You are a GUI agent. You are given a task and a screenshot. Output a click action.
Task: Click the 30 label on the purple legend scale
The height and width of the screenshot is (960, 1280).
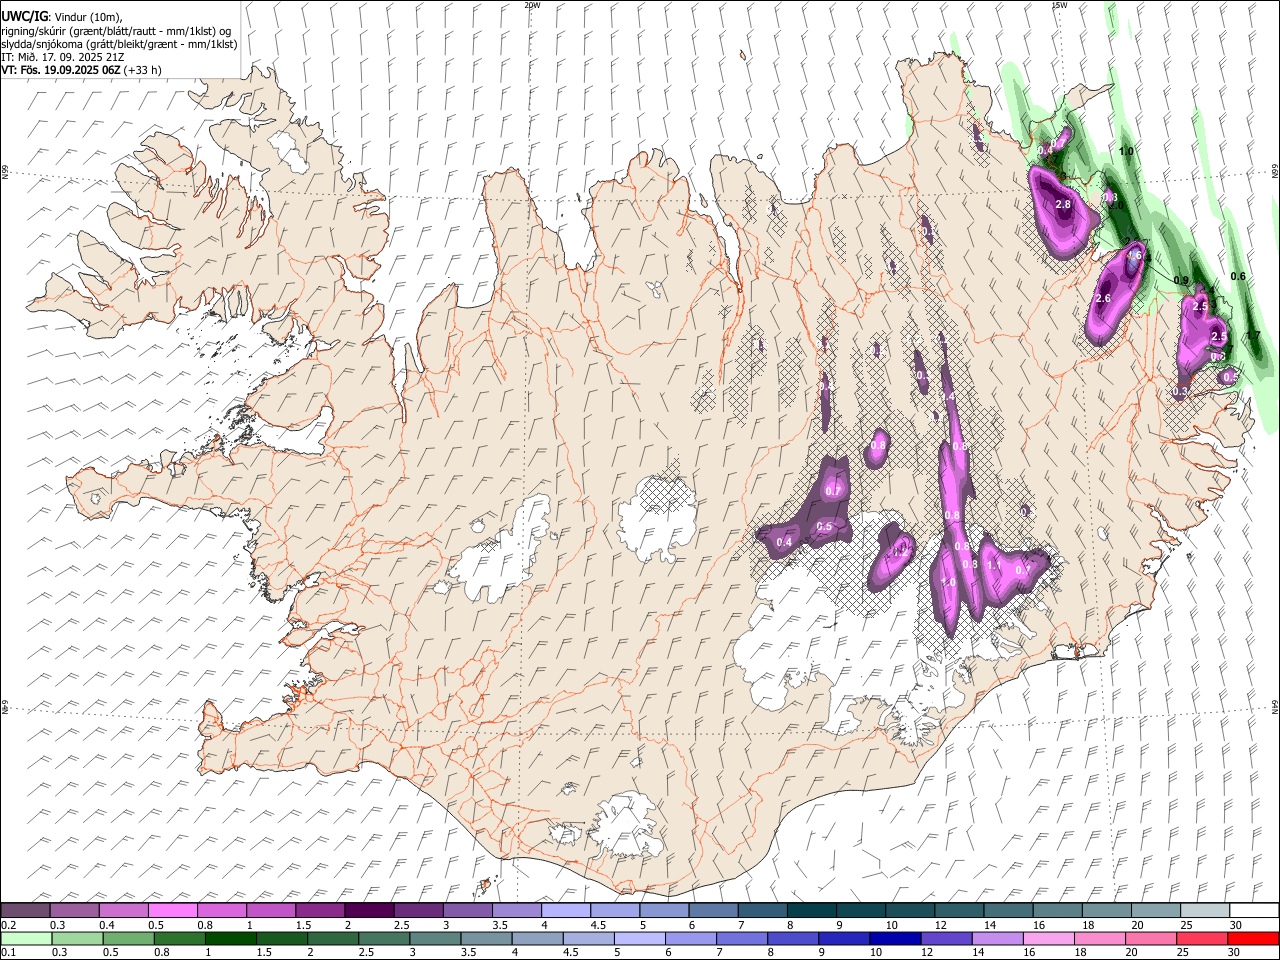(1235, 925)
